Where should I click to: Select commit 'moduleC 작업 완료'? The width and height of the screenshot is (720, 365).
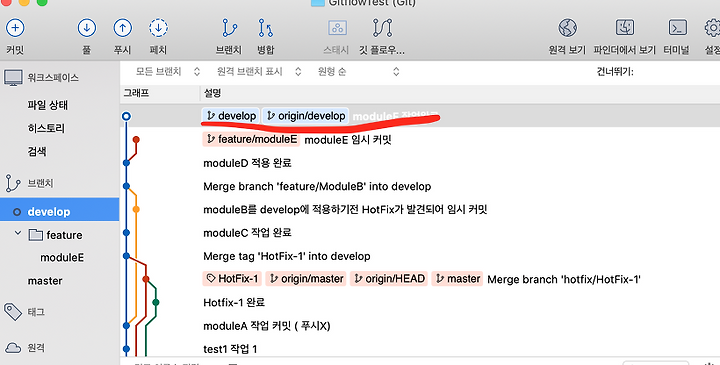(x=247, y=233)
